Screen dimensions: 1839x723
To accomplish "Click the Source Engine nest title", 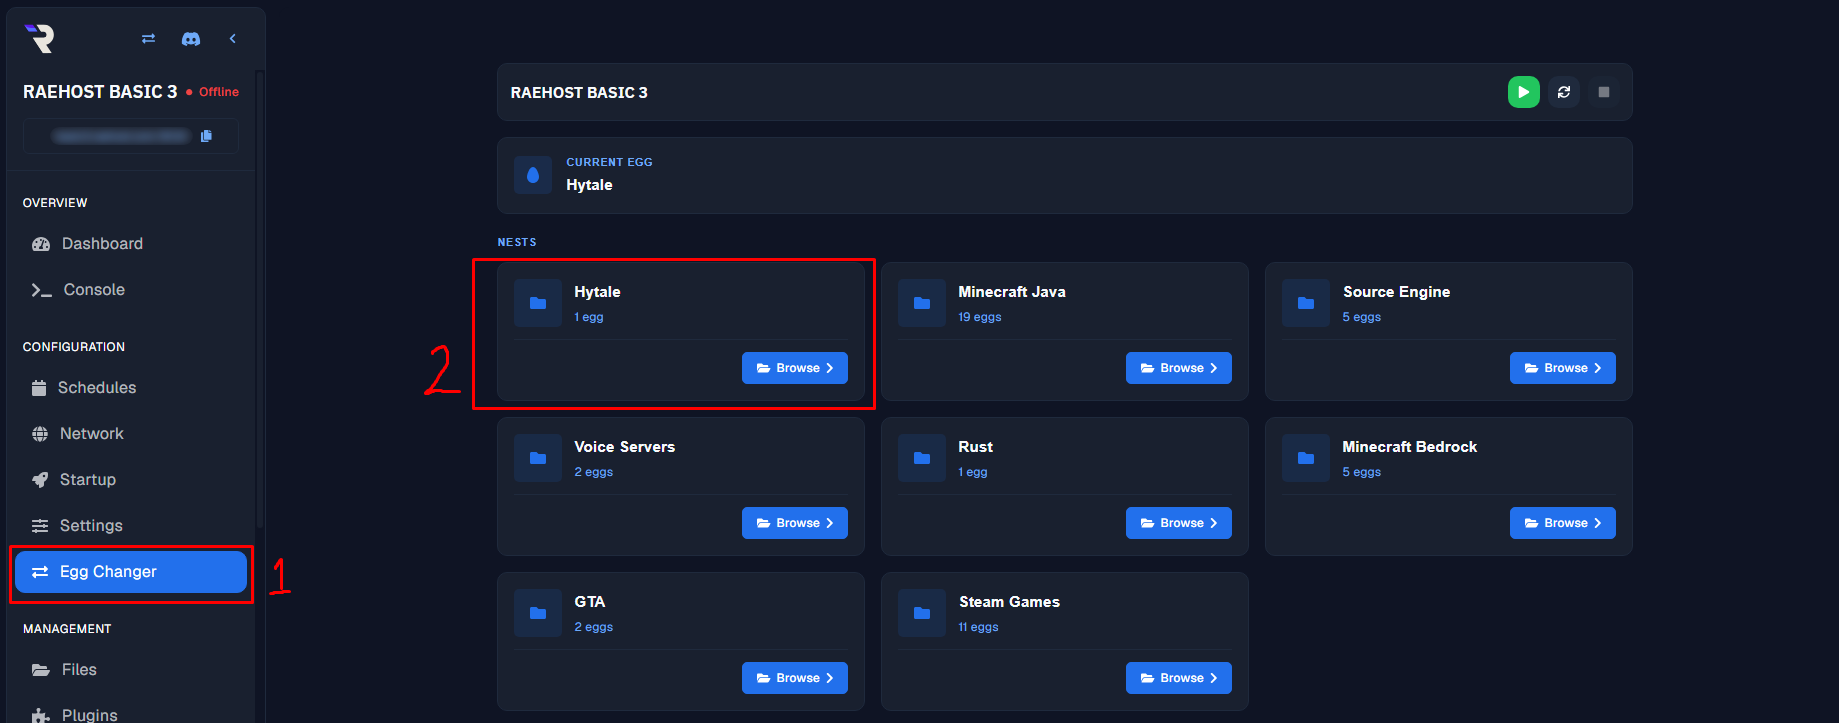I will [1396, 292].
